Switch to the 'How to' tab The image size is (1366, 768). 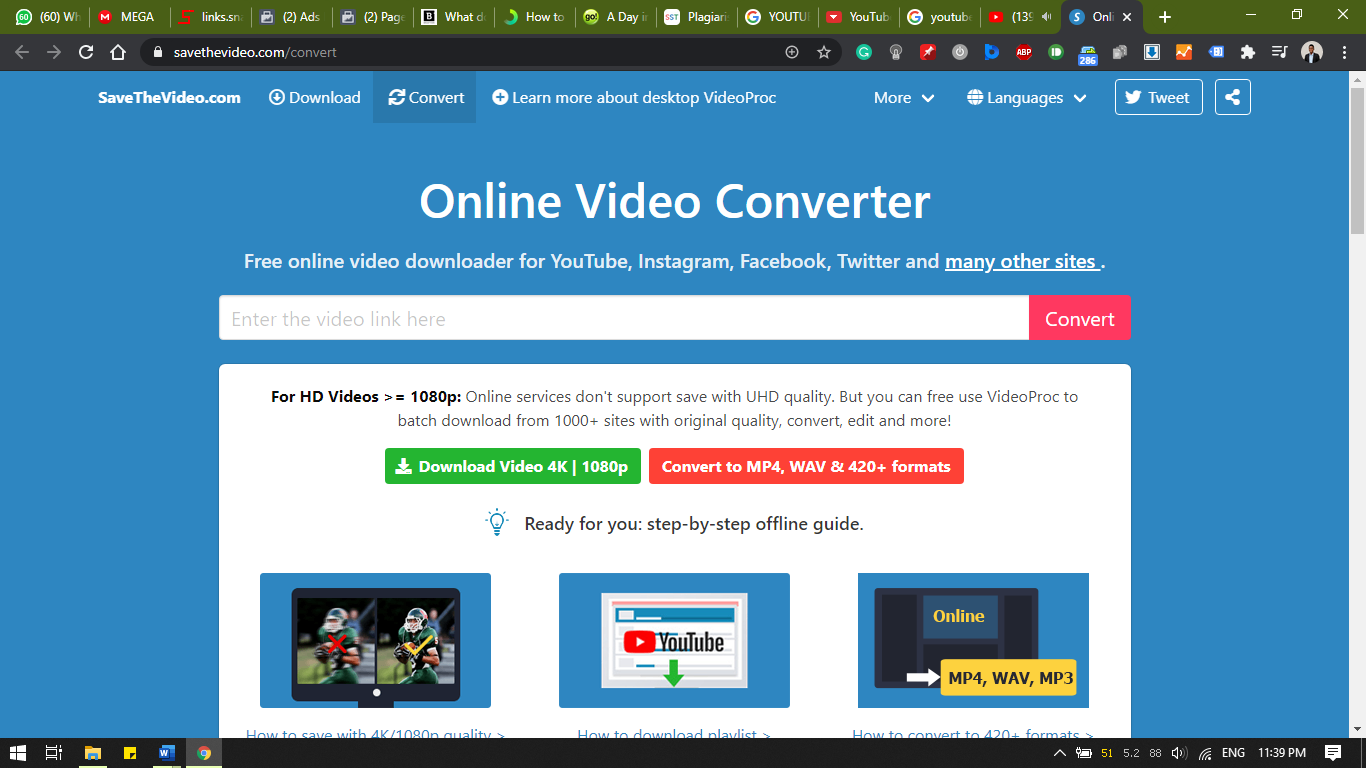(x=534, y=17)
